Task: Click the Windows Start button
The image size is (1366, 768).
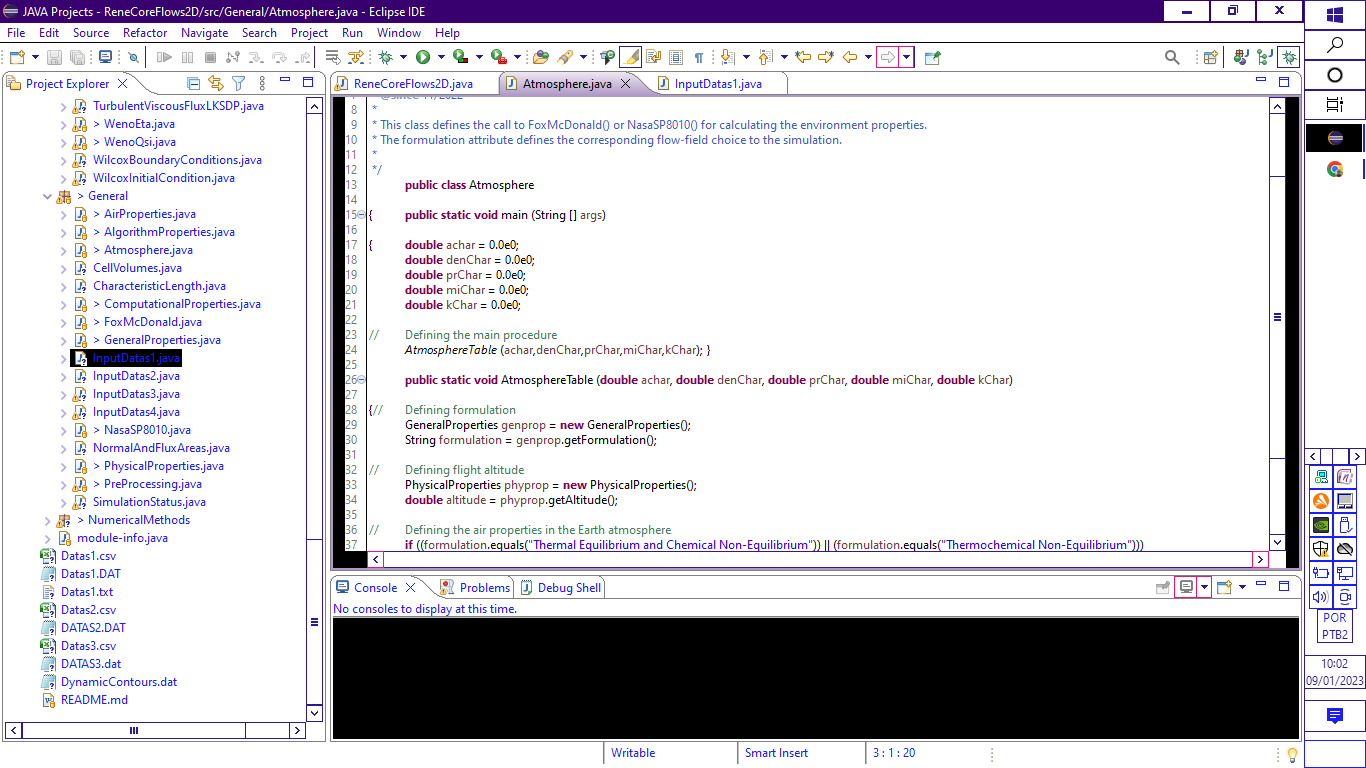Action: 1334,15
